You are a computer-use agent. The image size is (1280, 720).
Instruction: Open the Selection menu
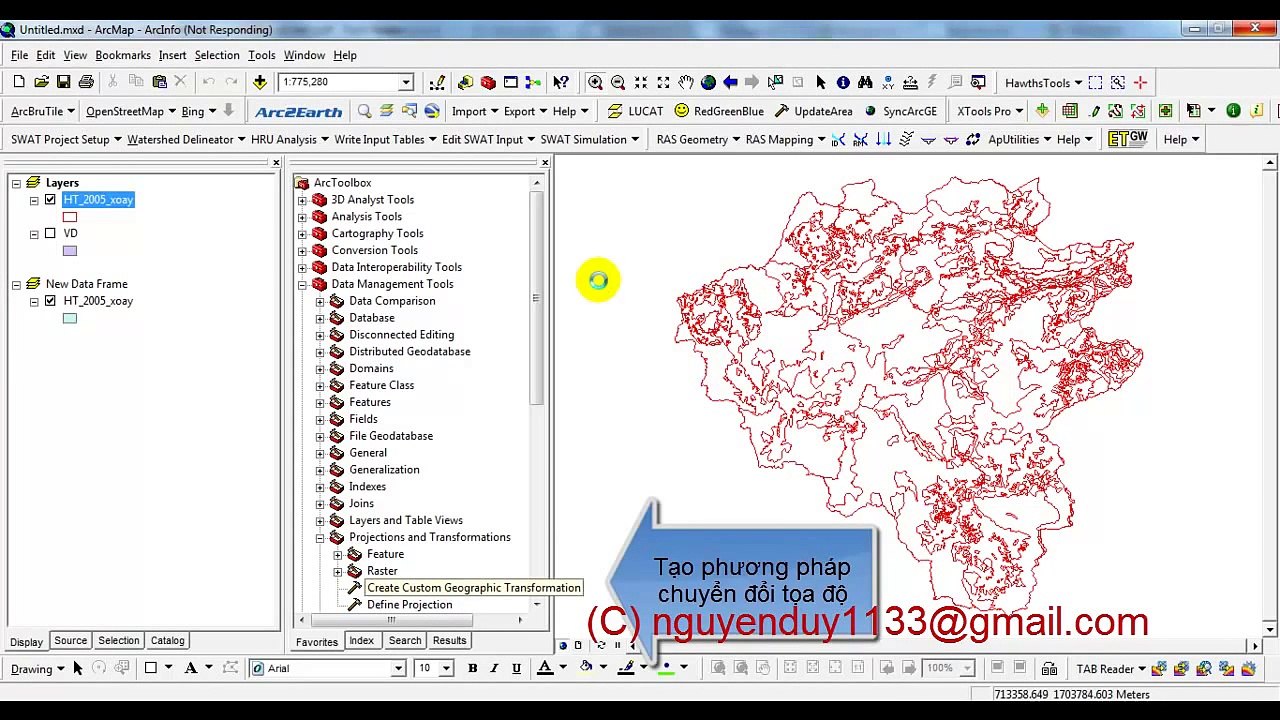(x=217, y=55)
